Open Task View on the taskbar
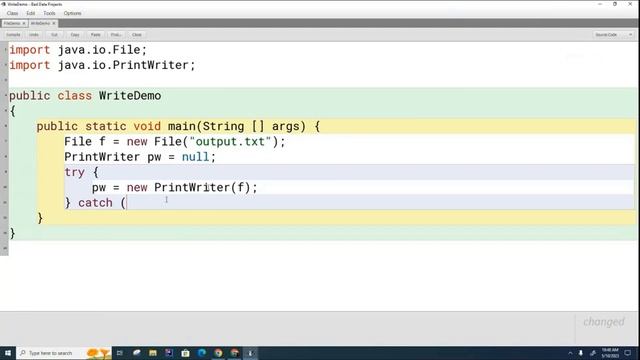 [x=120, y=353]
